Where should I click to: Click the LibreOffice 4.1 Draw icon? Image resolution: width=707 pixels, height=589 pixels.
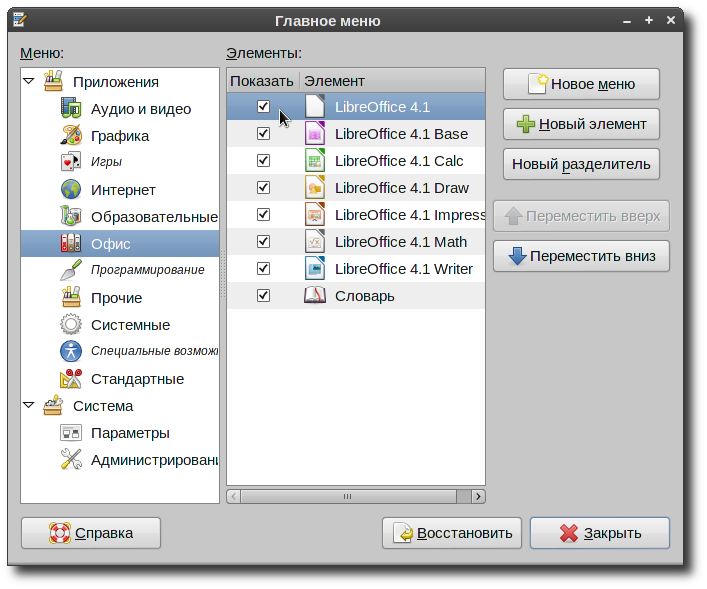pyautogui.click(x=315, y=188)
